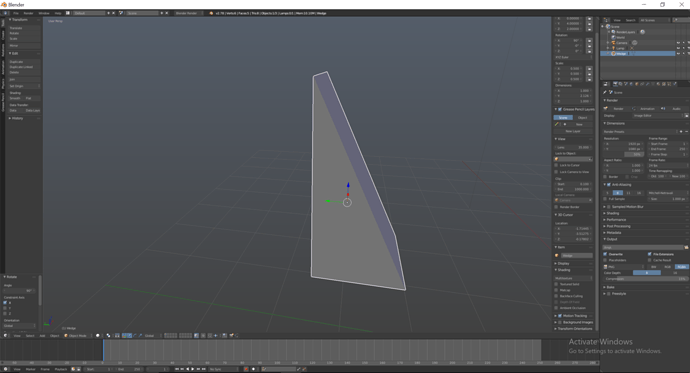690x373 pixels.
Task: Click the World tab icon in properties
Action: [631, 84]
